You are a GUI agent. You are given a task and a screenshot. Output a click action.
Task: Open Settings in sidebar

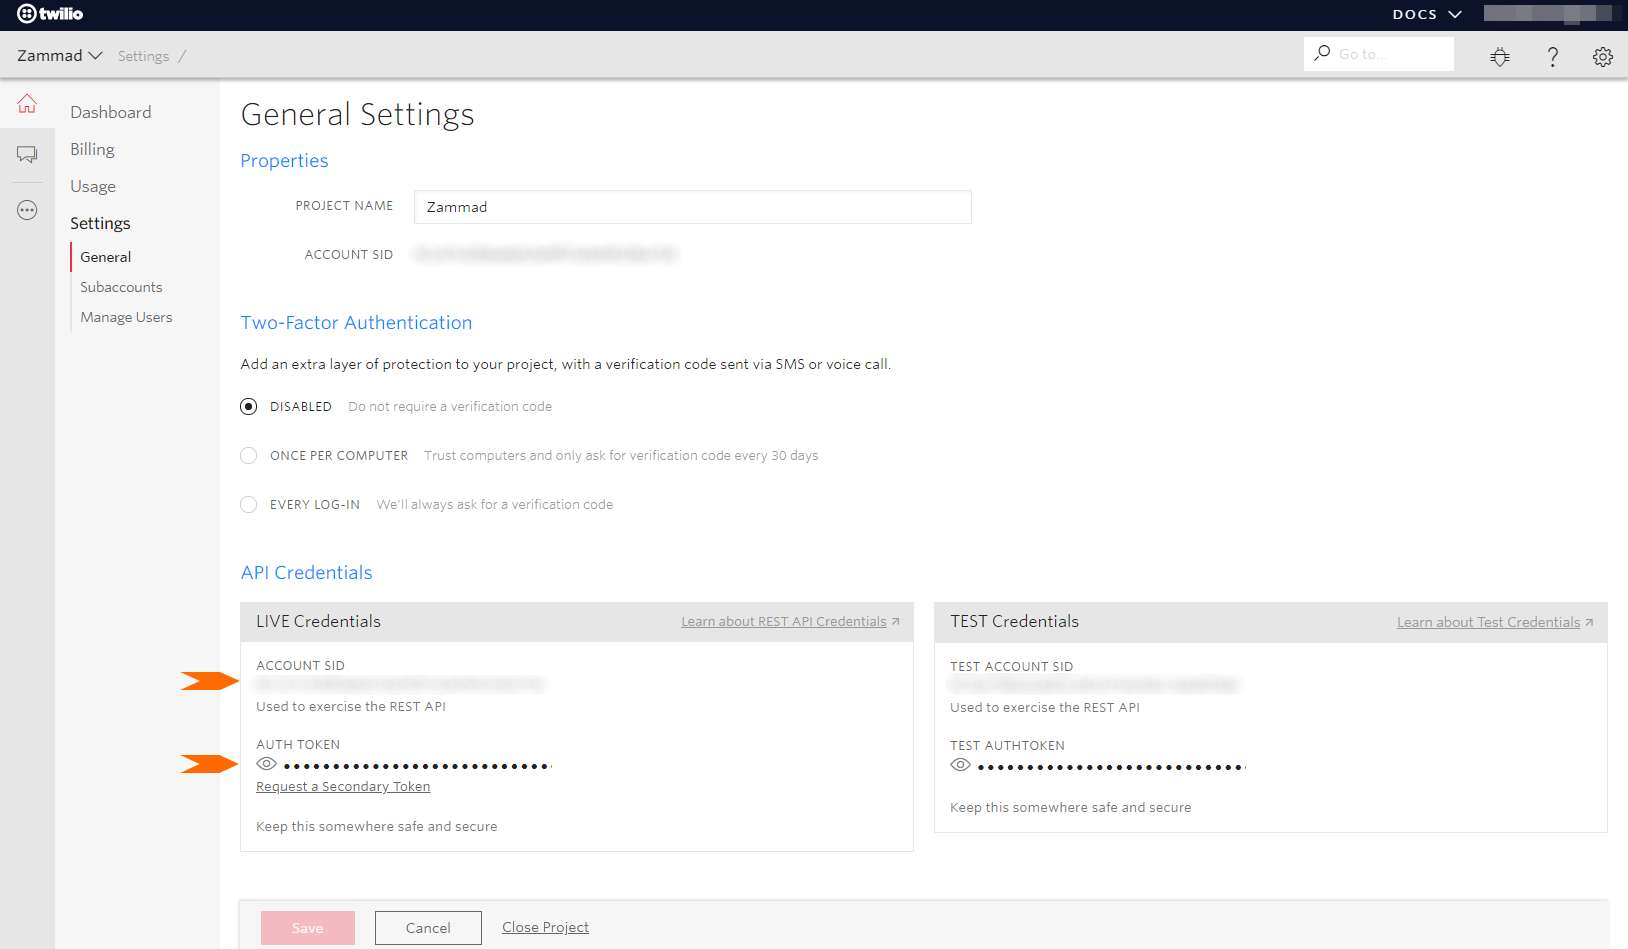100,223
